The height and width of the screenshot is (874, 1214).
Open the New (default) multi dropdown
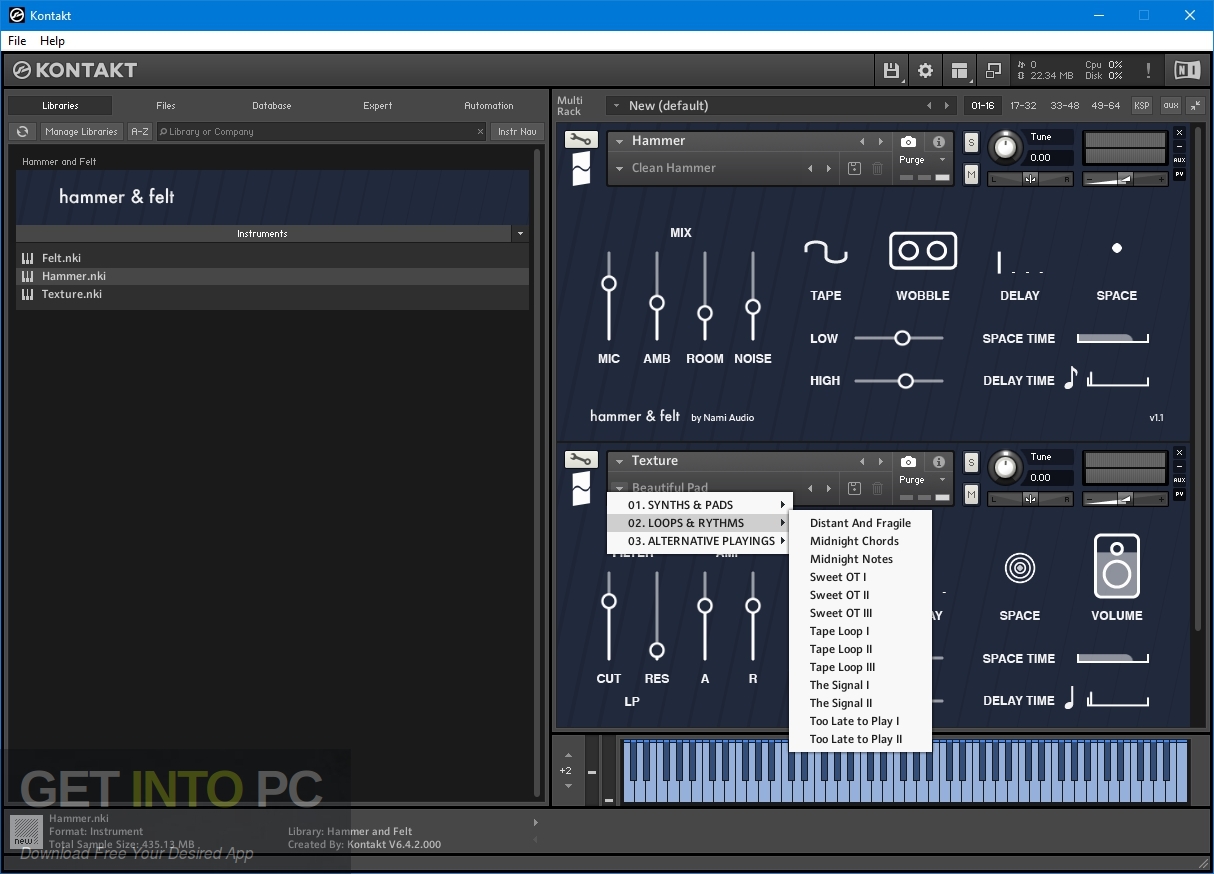click(x=617, y=106)
